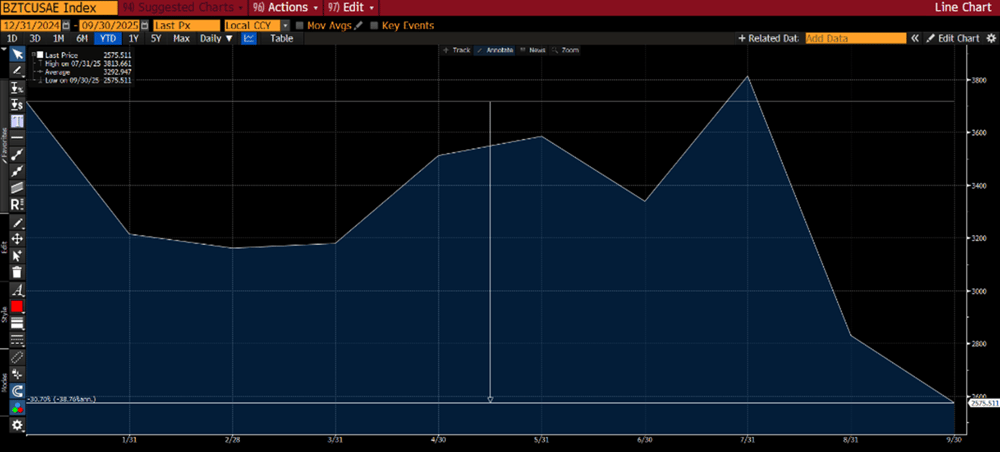Screen dimensions: 1000x452
Task: Select the arrow pointer tool in left toolbar
Action: [x=17, y=55]
